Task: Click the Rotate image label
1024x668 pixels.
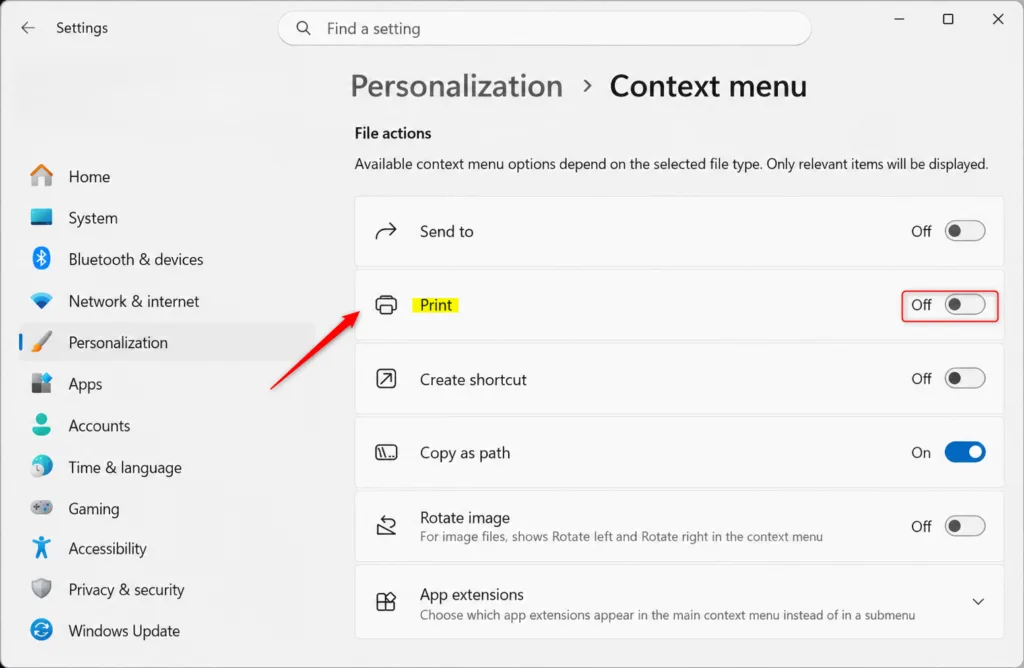Action: click(465, 518)
